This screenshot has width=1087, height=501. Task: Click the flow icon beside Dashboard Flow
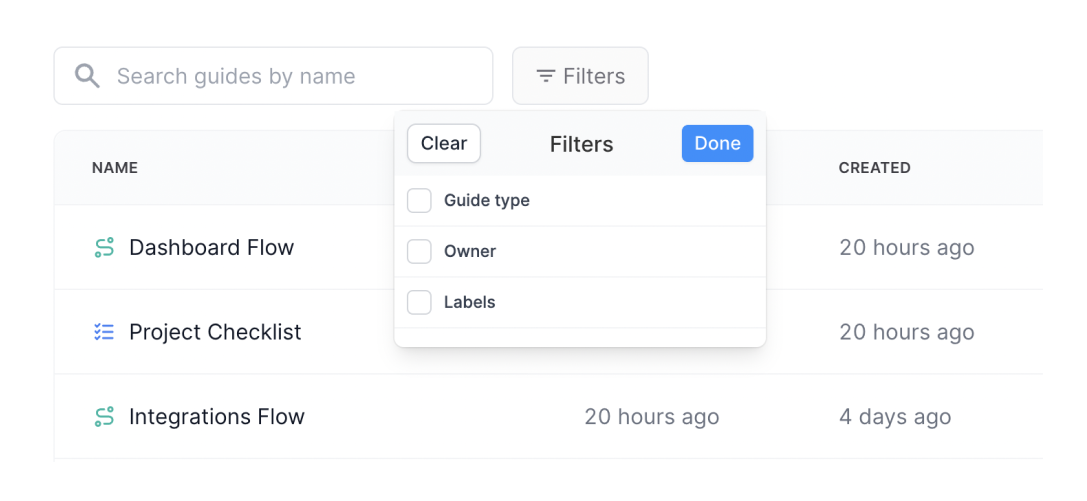point(104,248)
